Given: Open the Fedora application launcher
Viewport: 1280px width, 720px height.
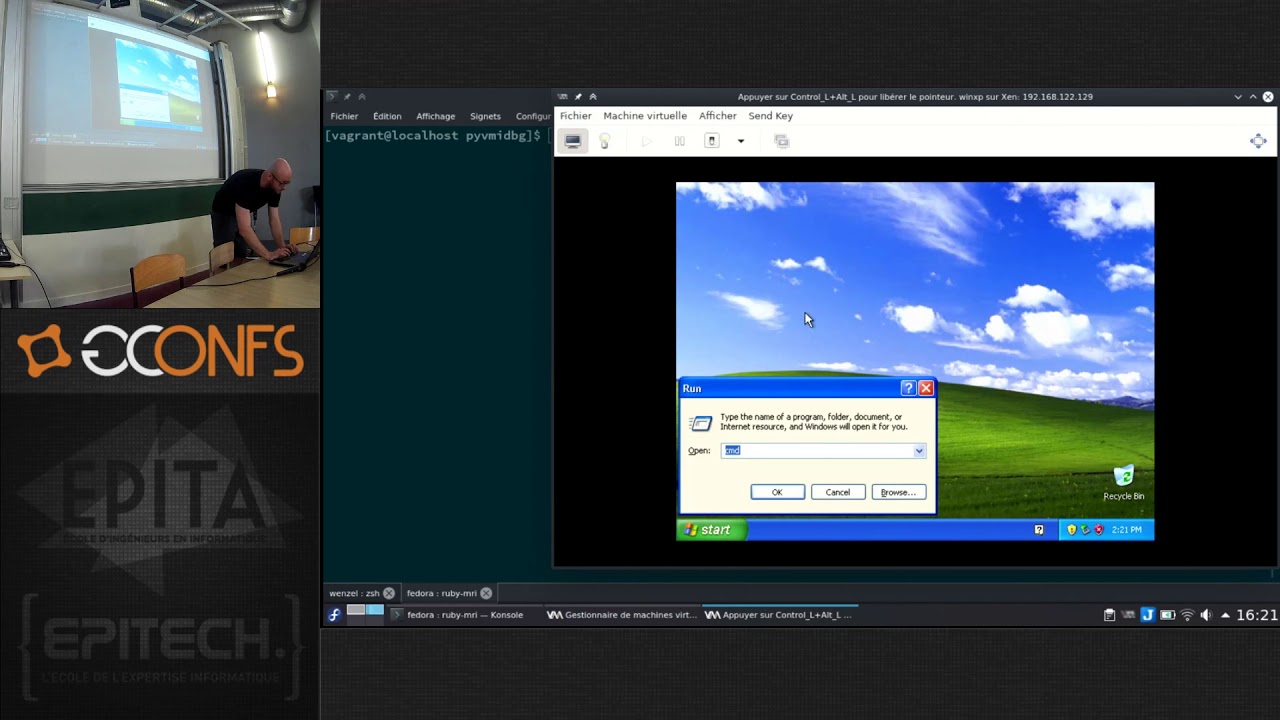Looking at the screenshot, I should (334, 615).
